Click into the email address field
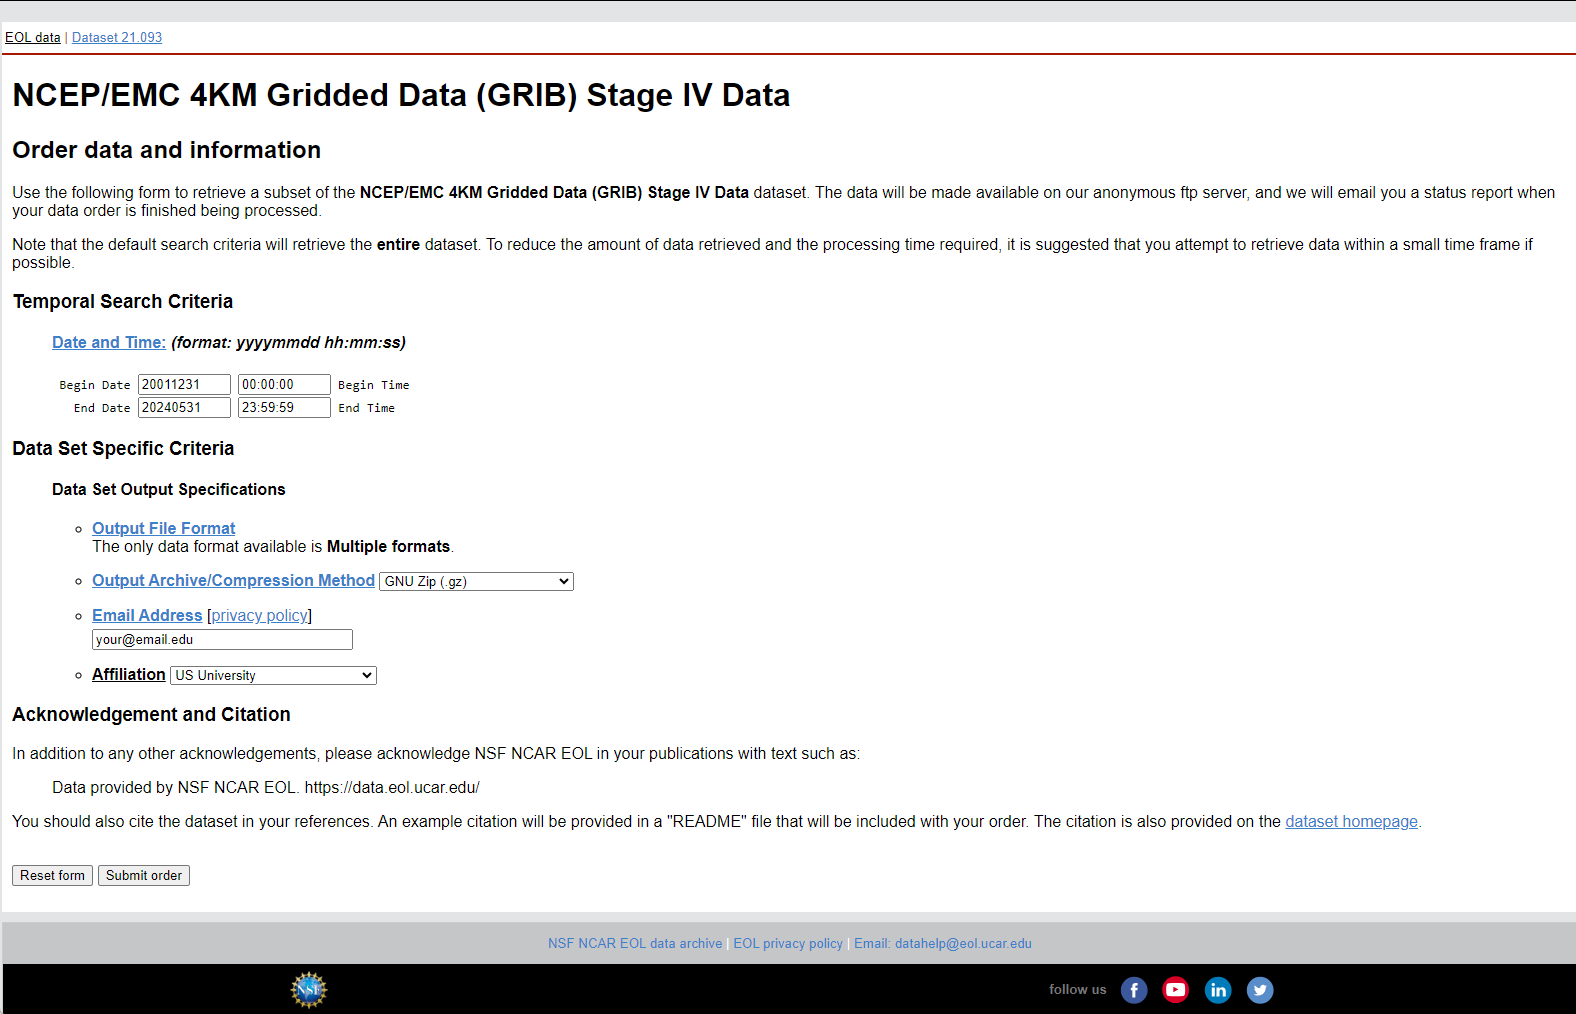Screen dimensions: 1576x1014 222,639
